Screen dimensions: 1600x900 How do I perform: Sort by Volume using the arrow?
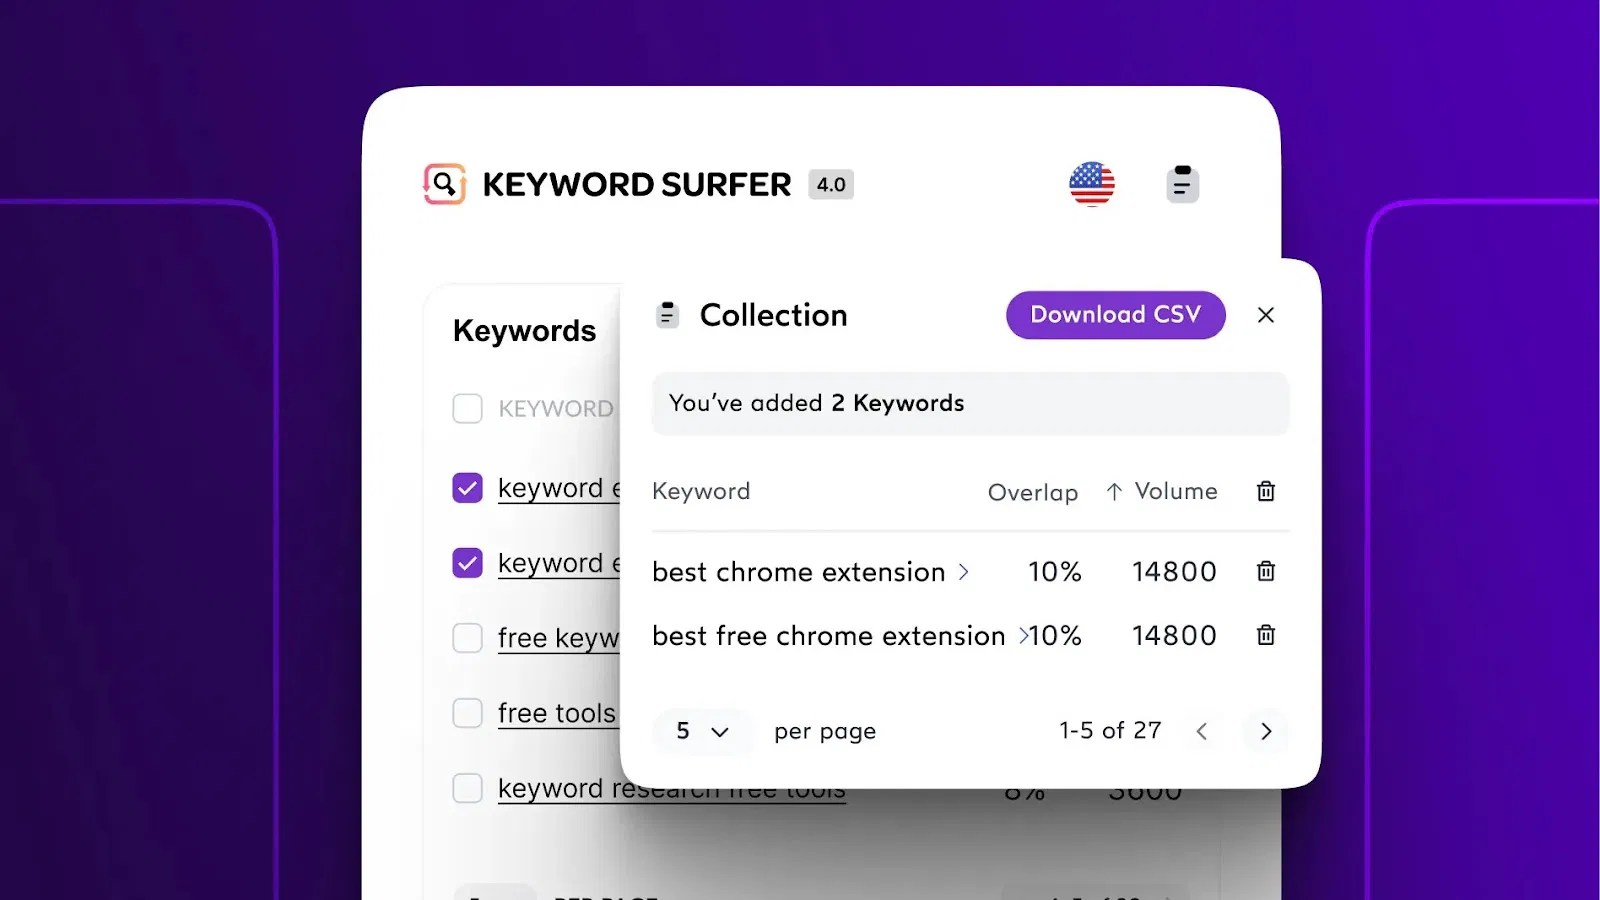[1114, 491]
